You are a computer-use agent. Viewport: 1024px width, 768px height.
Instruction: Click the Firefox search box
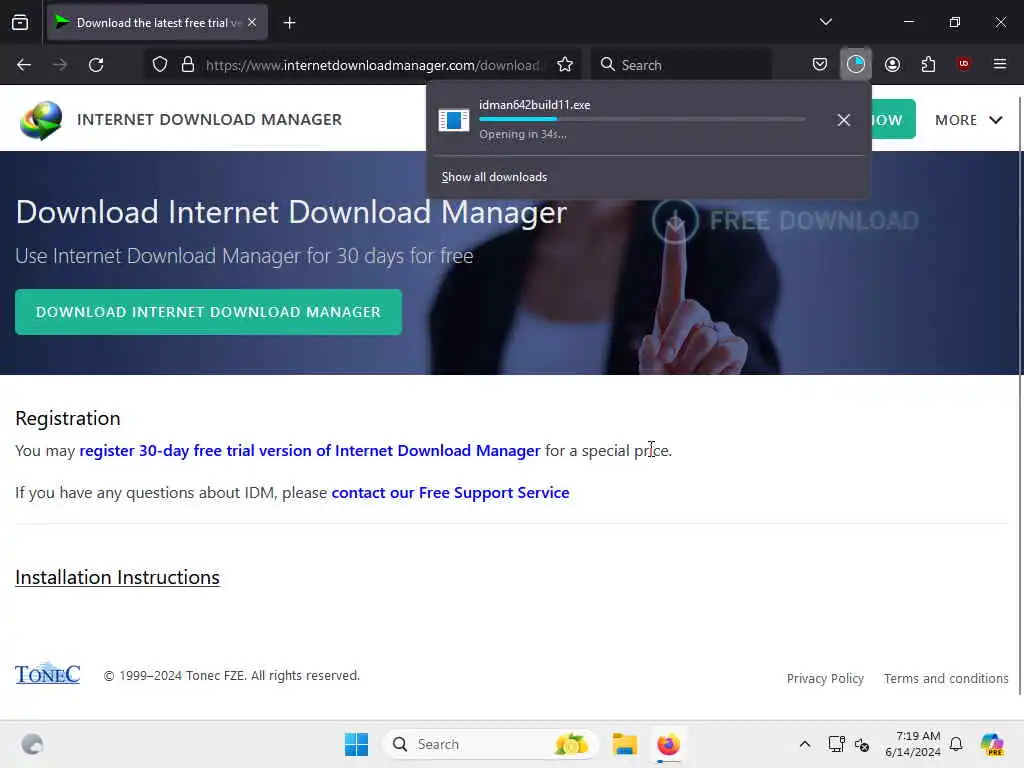(x=682, y=65)
